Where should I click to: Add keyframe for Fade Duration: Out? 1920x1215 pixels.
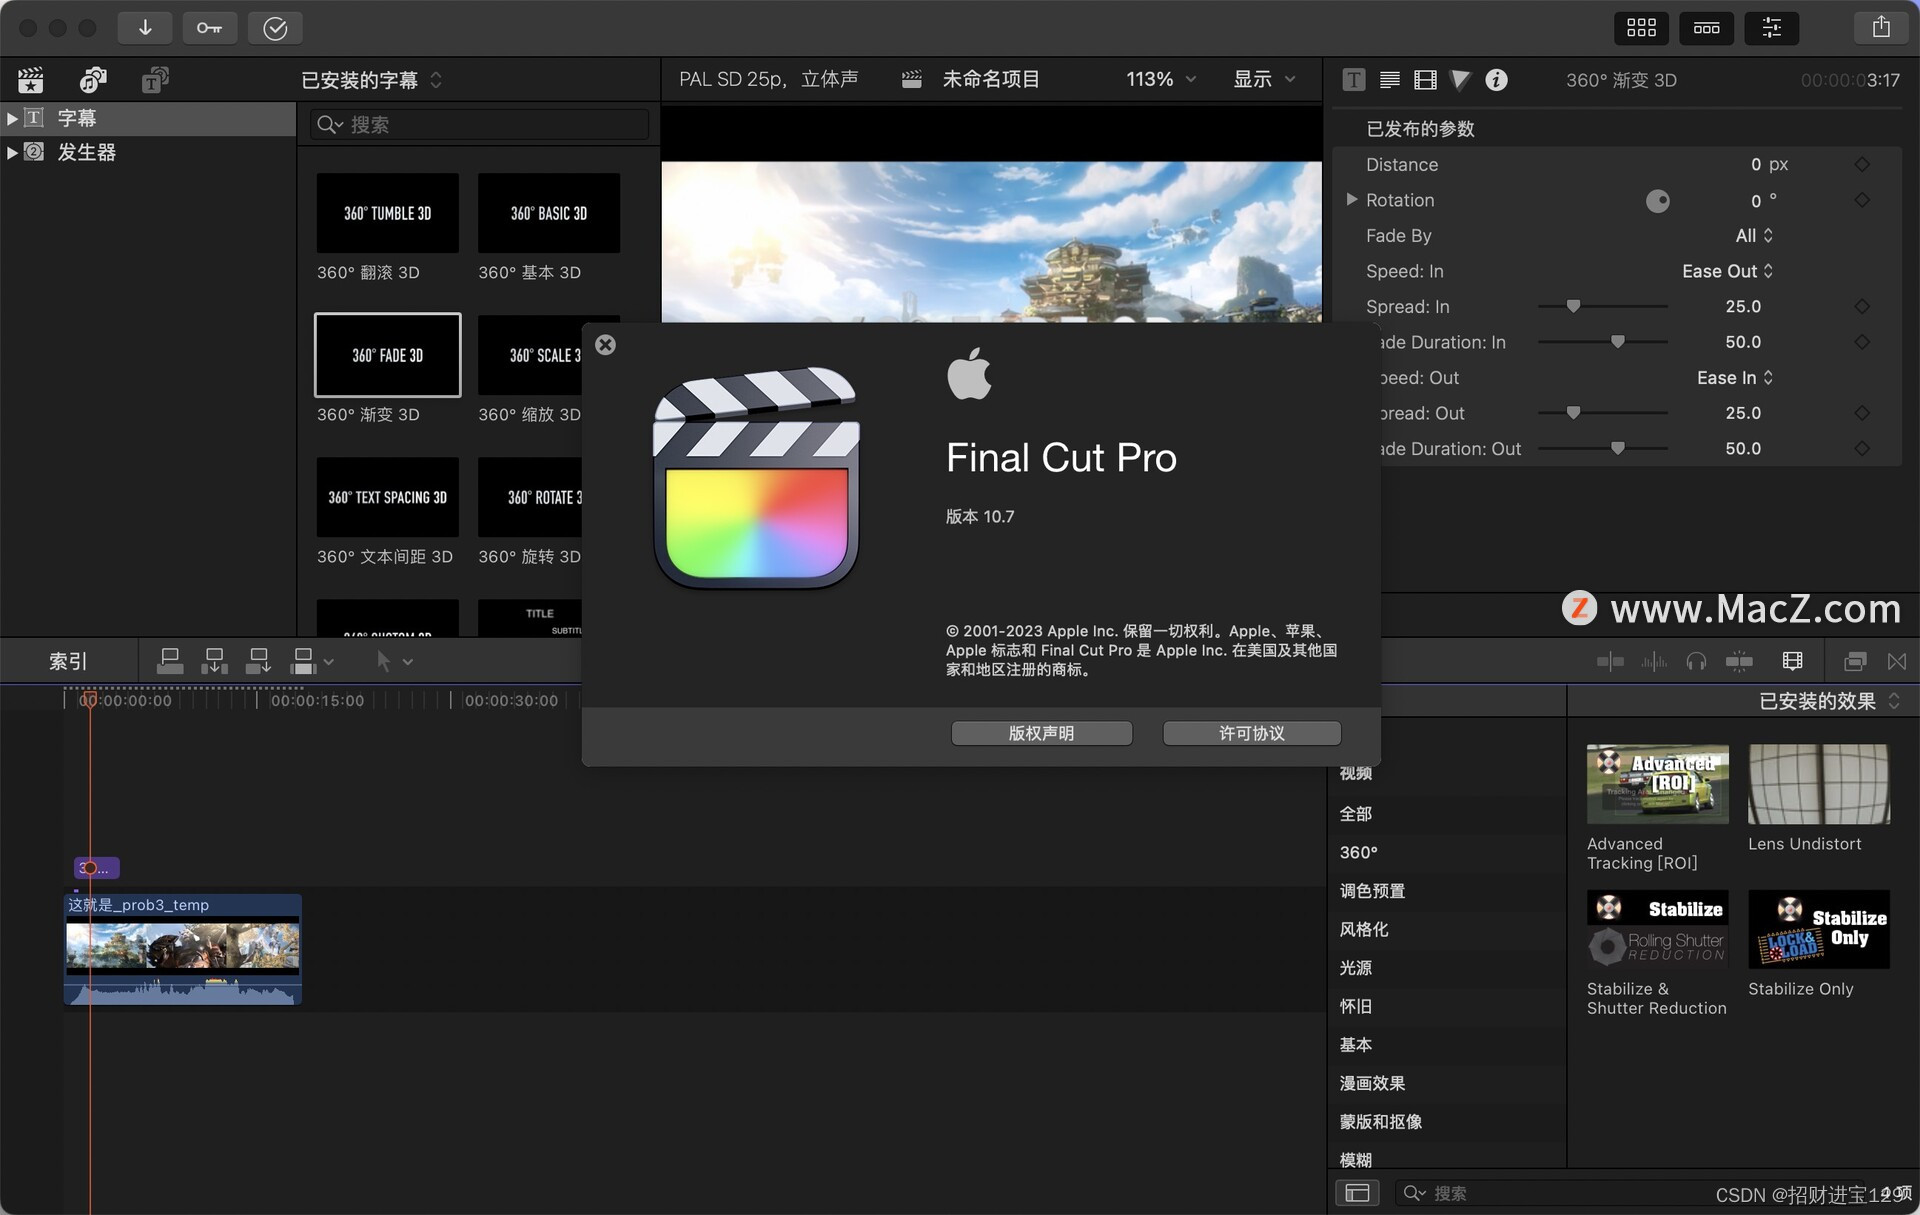[x=1862, y=448]
